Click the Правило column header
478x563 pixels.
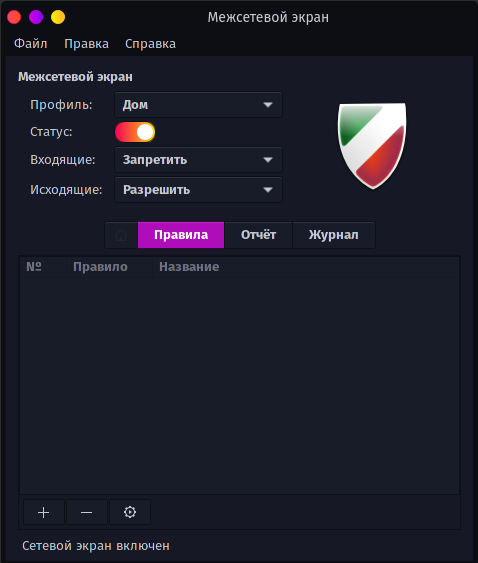[101, 267]
